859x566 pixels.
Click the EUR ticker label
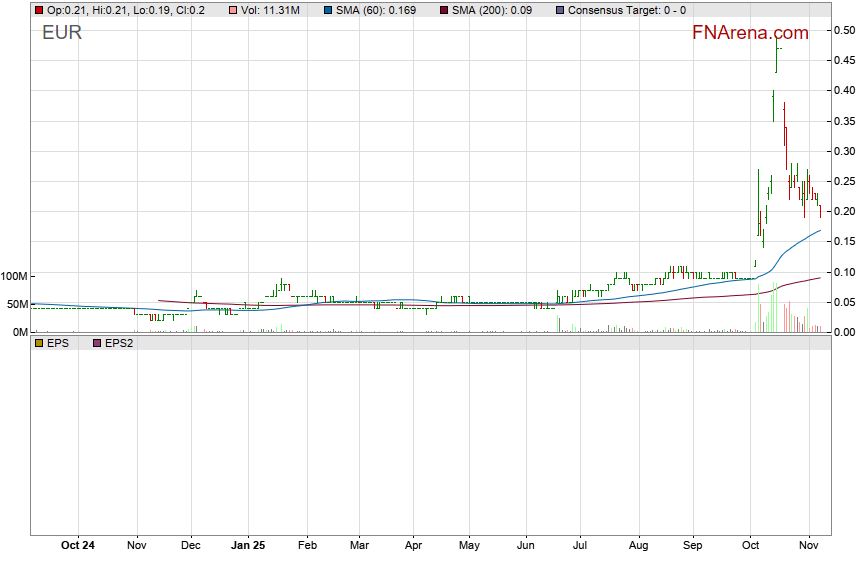tap(62, 33)
